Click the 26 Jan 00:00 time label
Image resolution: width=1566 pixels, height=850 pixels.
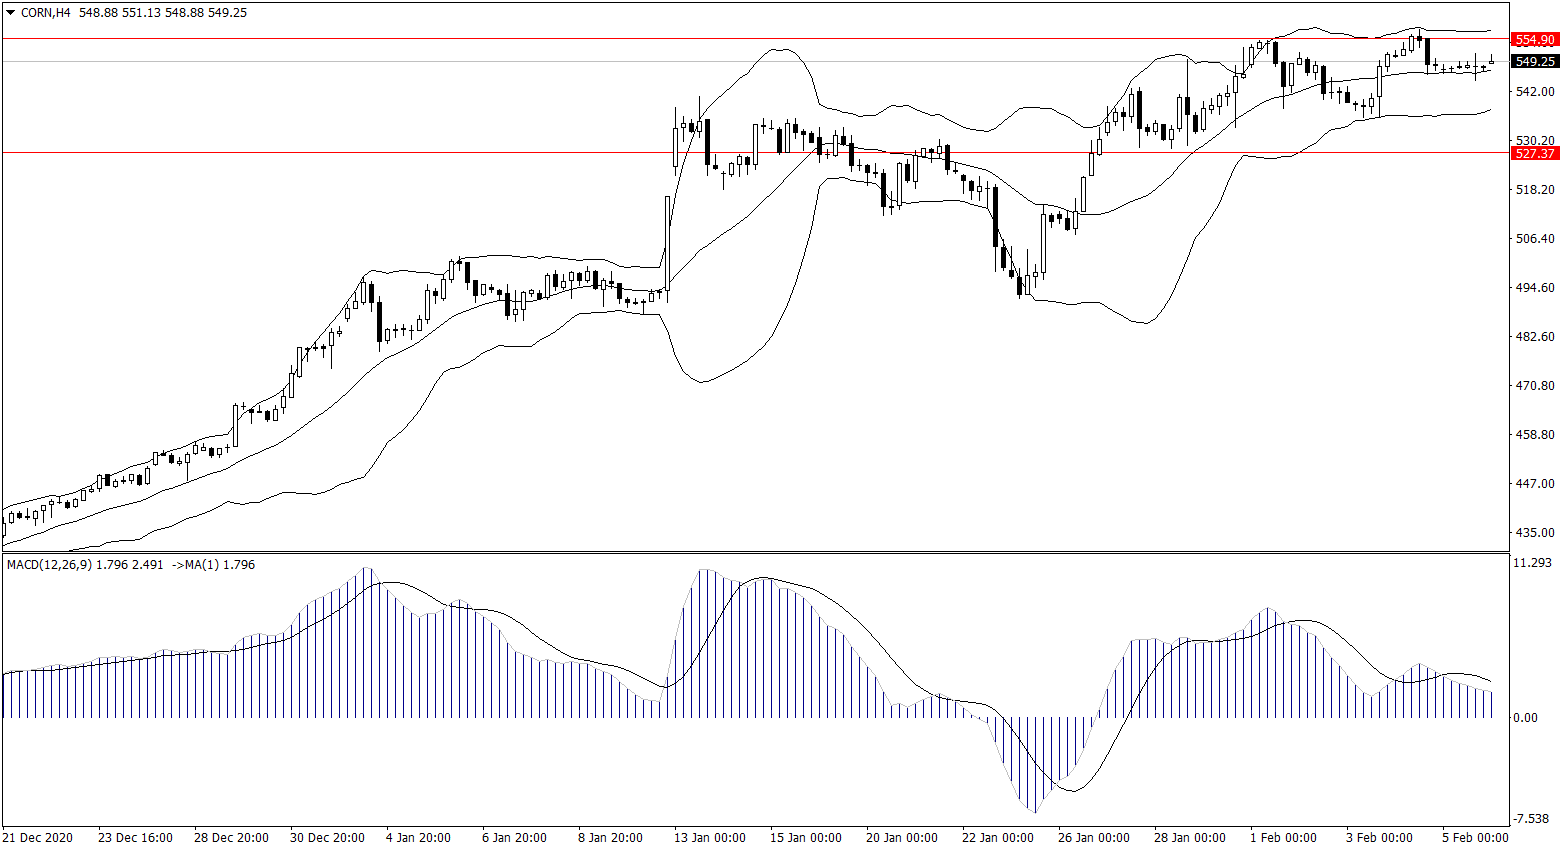coord(1093,838)
